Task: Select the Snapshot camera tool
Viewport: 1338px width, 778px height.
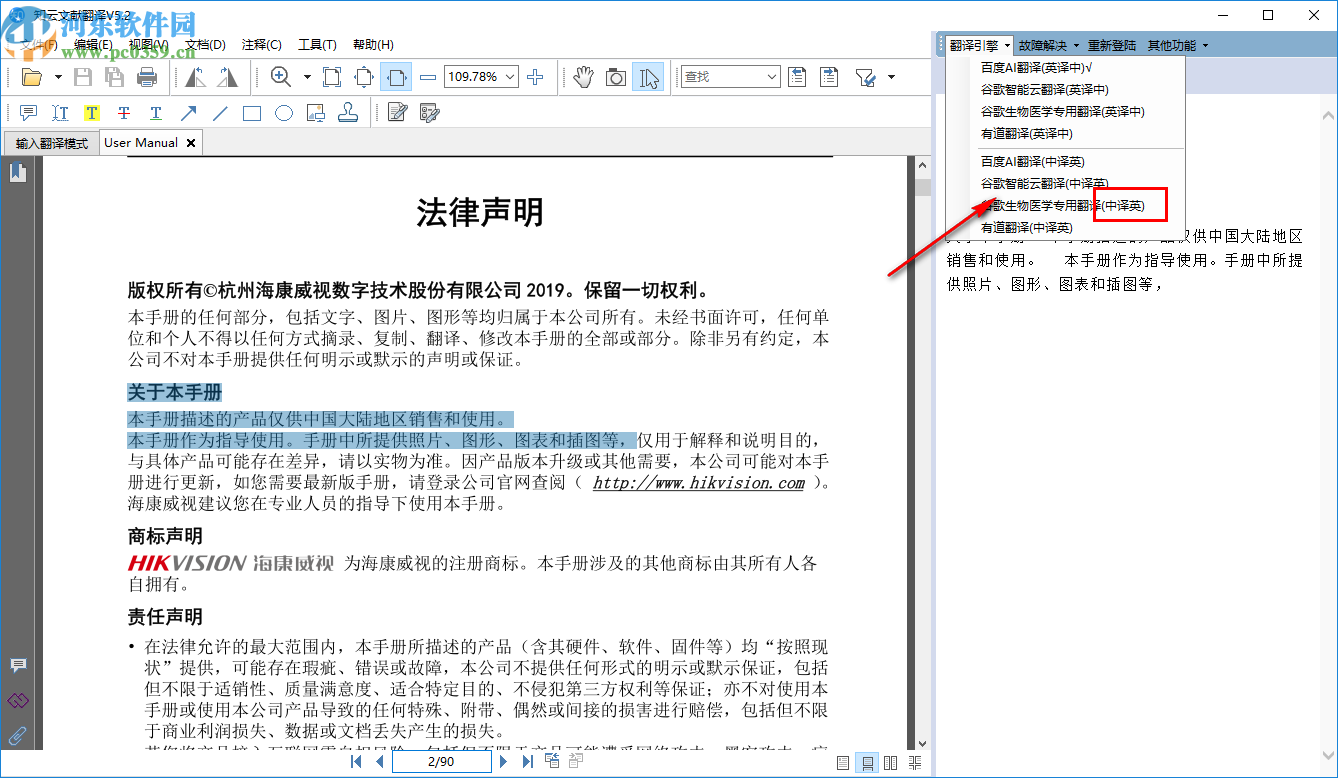Action: 616,77
